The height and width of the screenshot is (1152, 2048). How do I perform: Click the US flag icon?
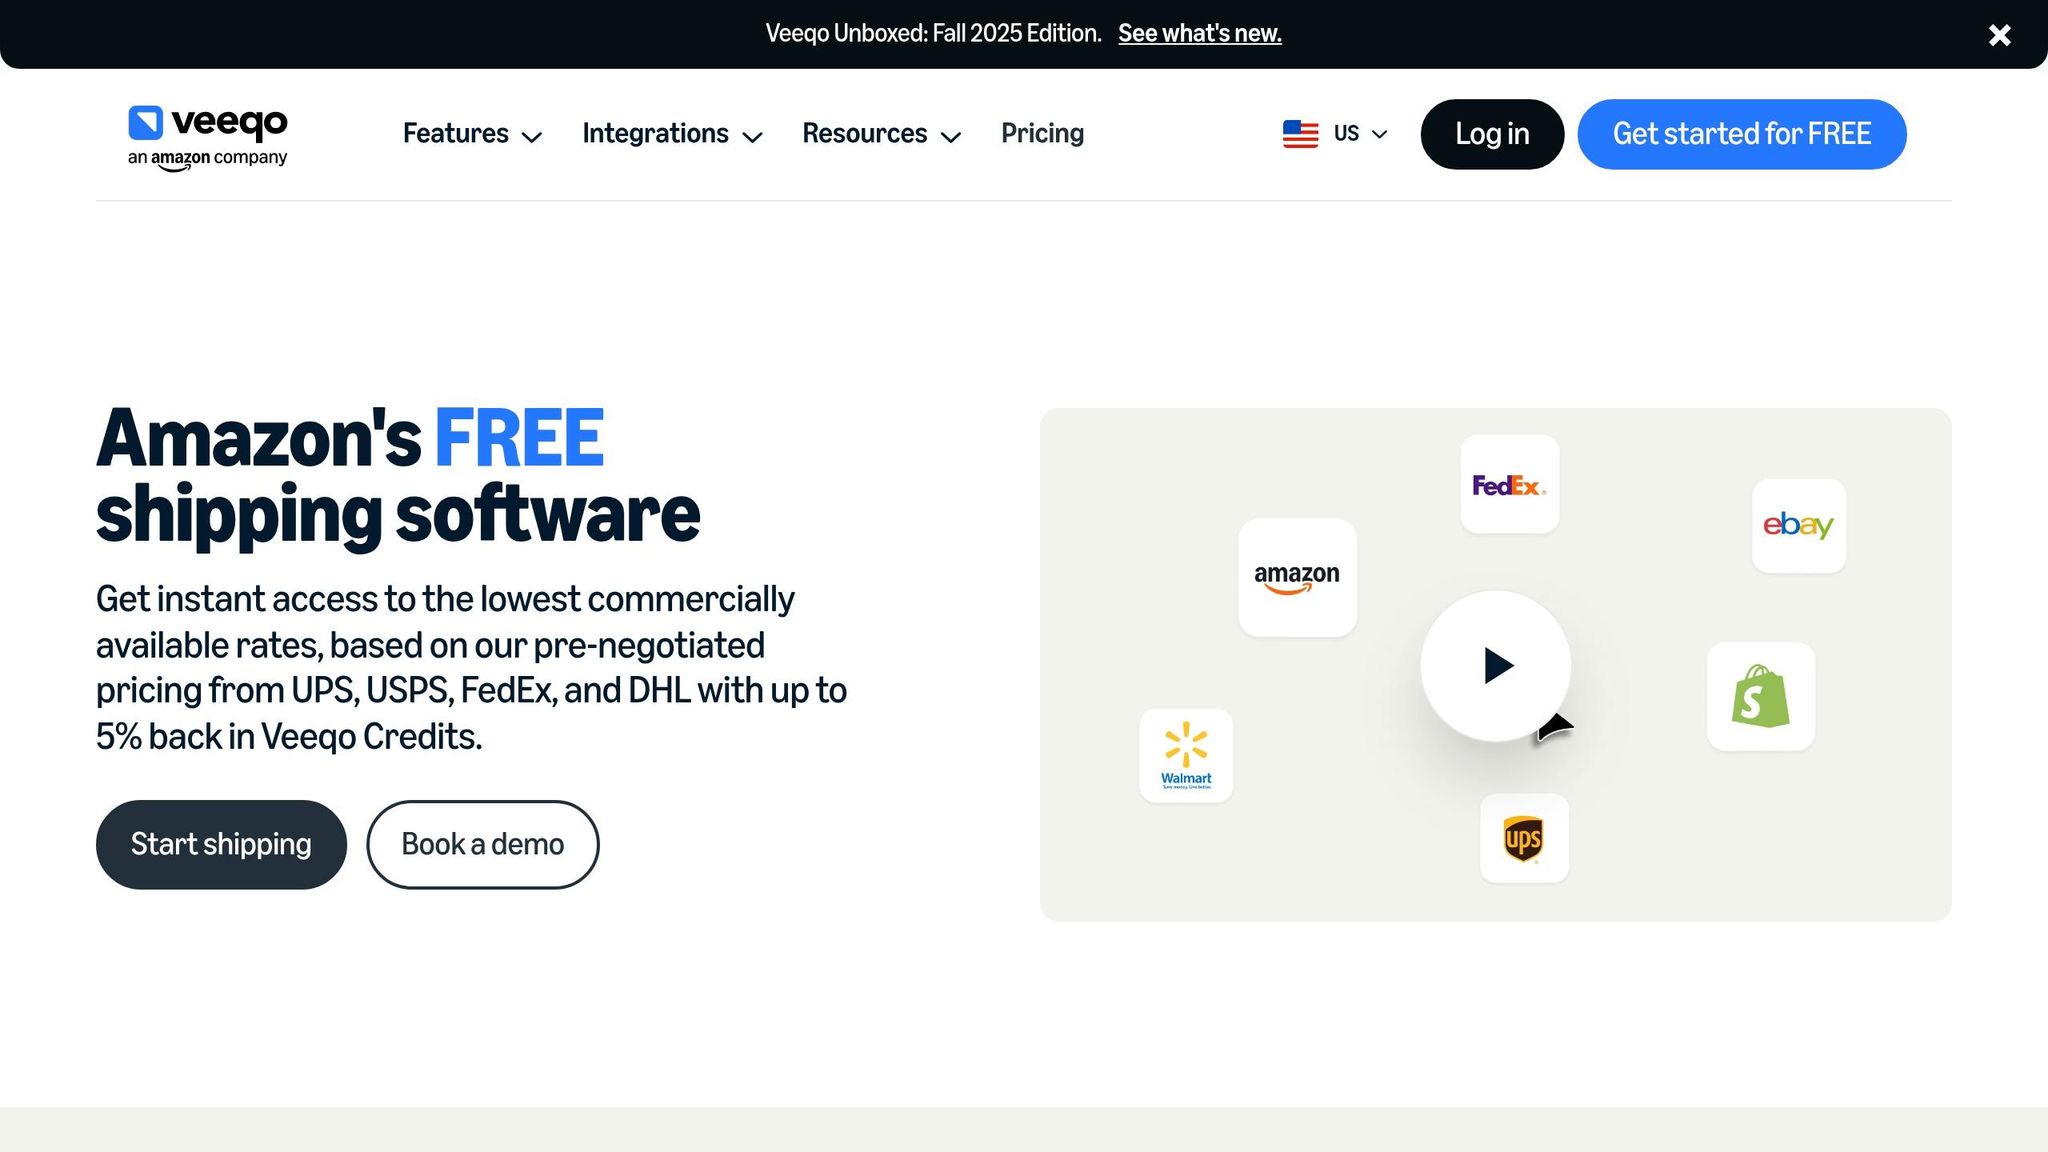(x=1300, y=134)
